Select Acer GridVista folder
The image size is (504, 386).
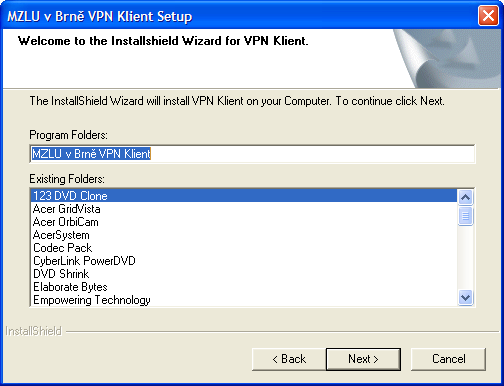[244, 209]
